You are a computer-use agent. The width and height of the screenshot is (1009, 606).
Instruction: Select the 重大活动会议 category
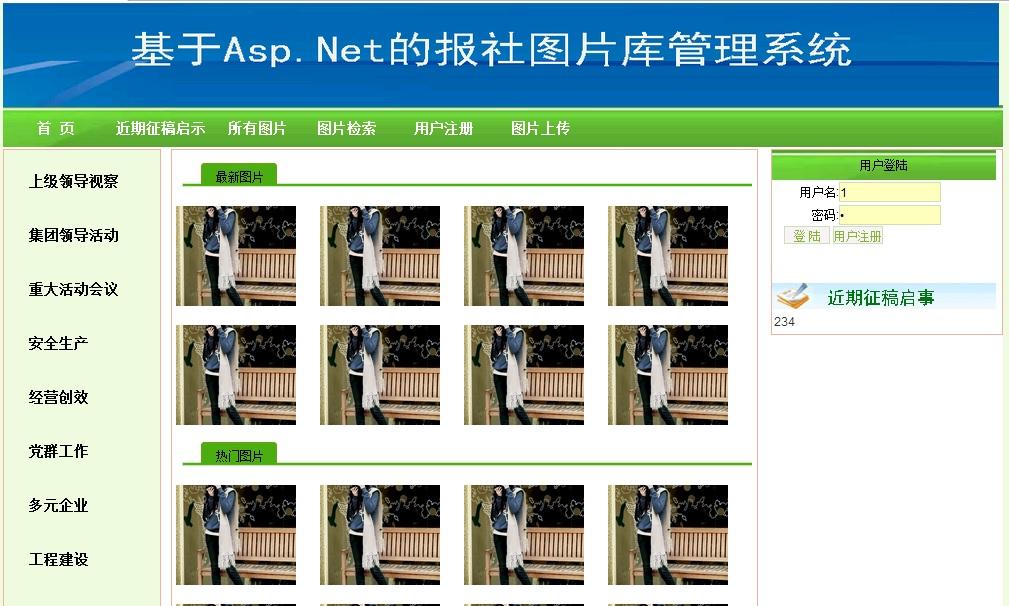(73, 289)
